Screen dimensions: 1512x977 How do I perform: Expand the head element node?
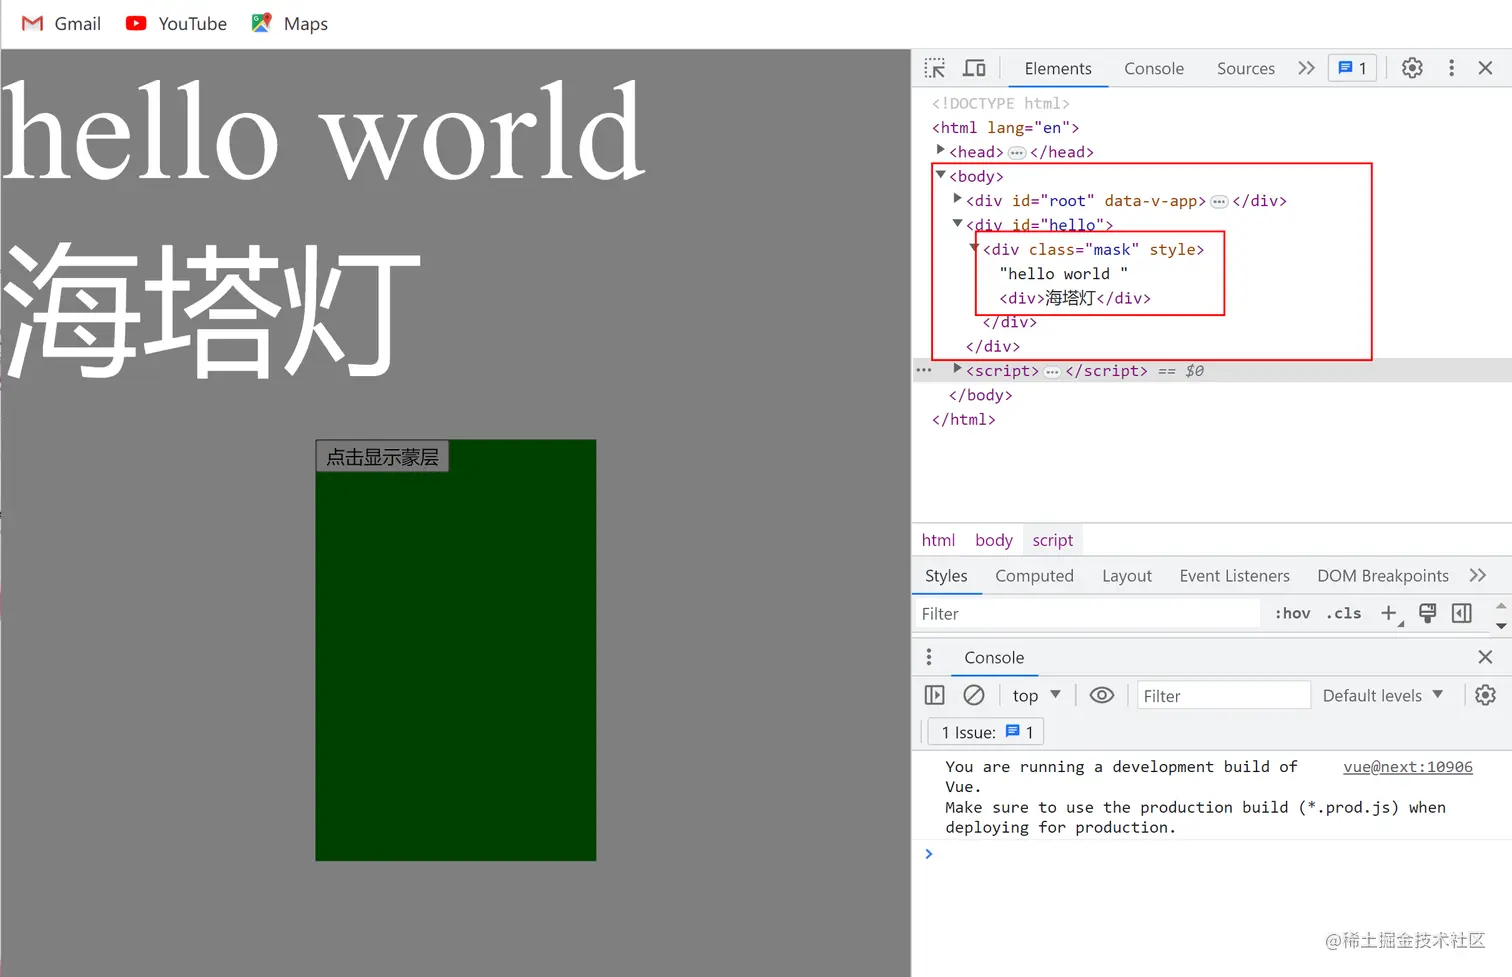(x=940, y=150)
